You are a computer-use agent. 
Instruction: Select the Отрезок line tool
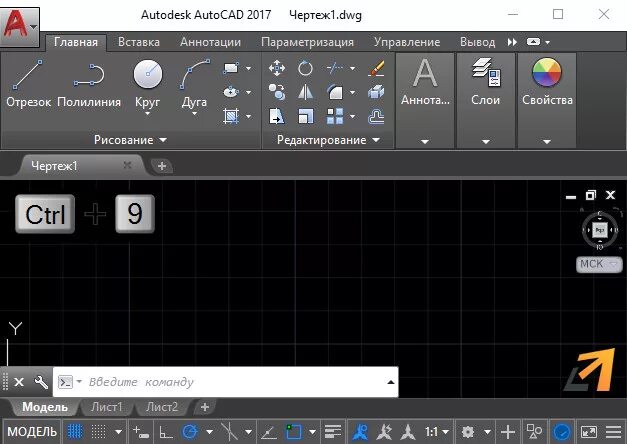click(x=28, y=84)
